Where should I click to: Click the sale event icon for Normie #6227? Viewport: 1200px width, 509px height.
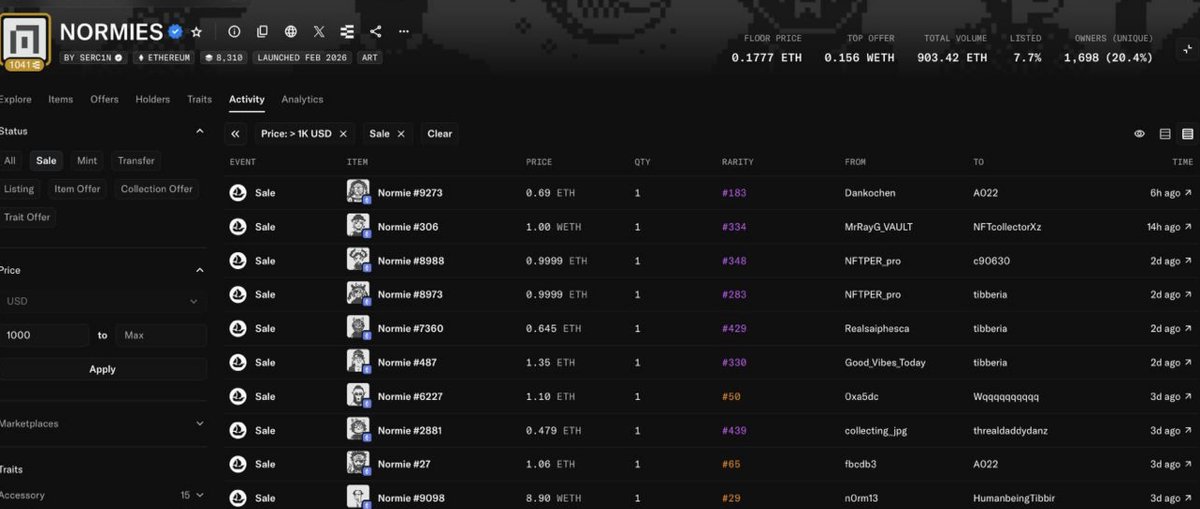[238, 396]
